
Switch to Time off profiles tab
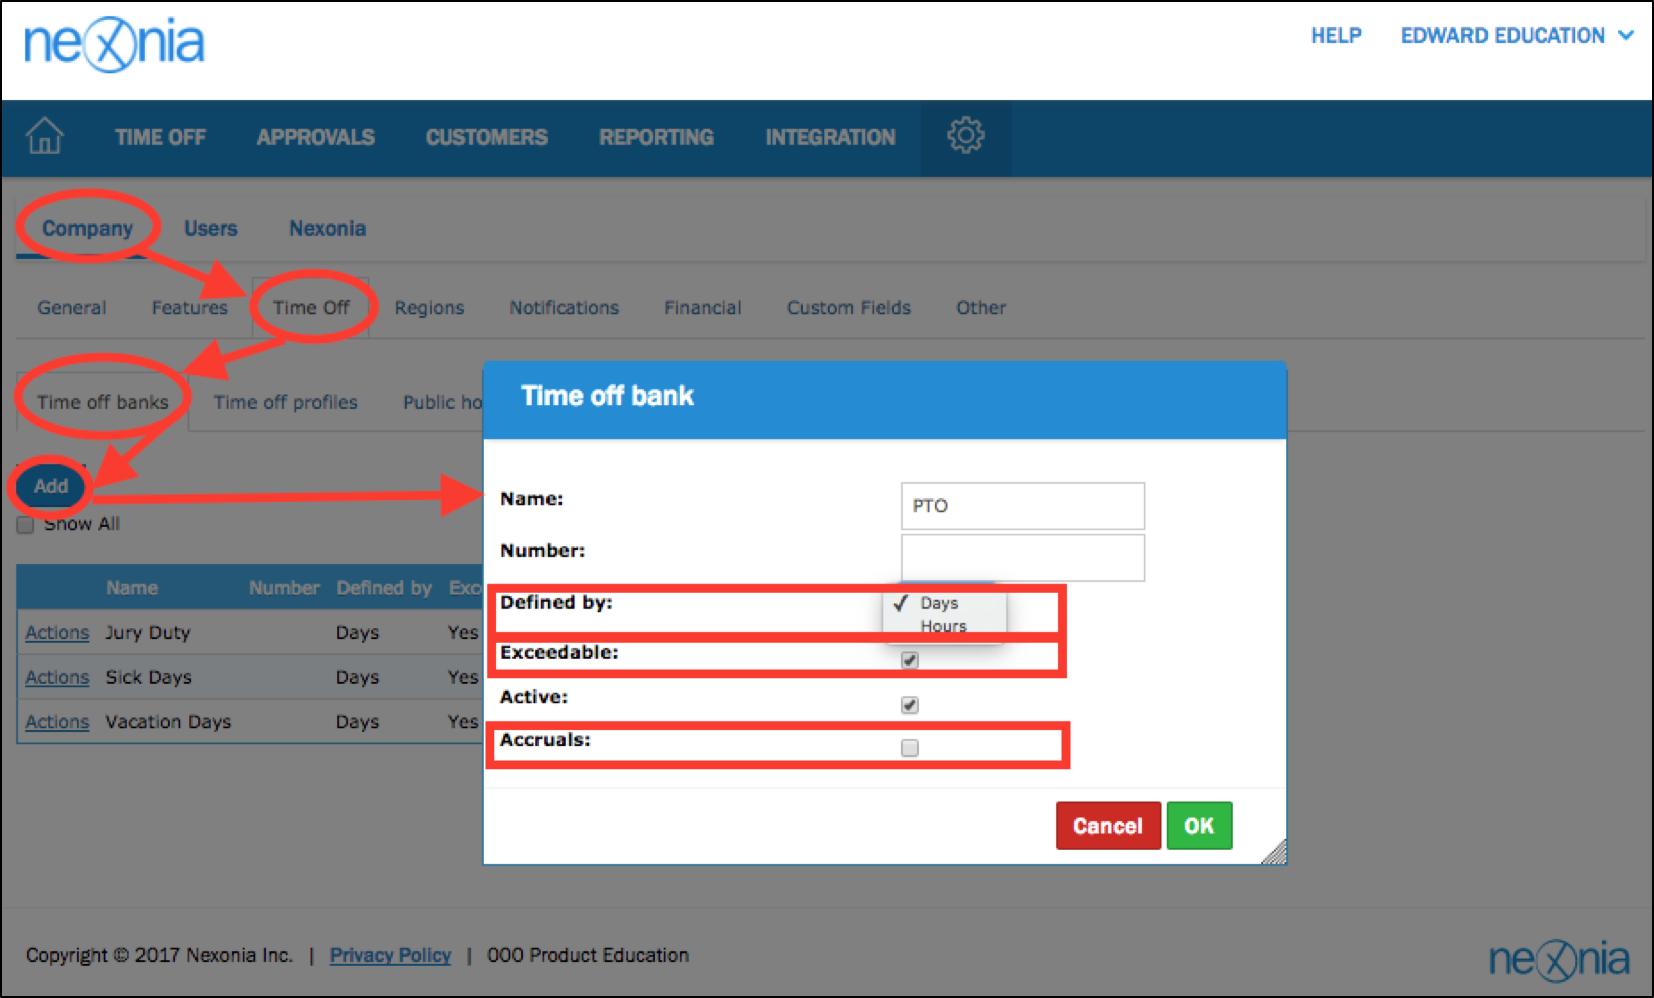[x=285, y=402]
